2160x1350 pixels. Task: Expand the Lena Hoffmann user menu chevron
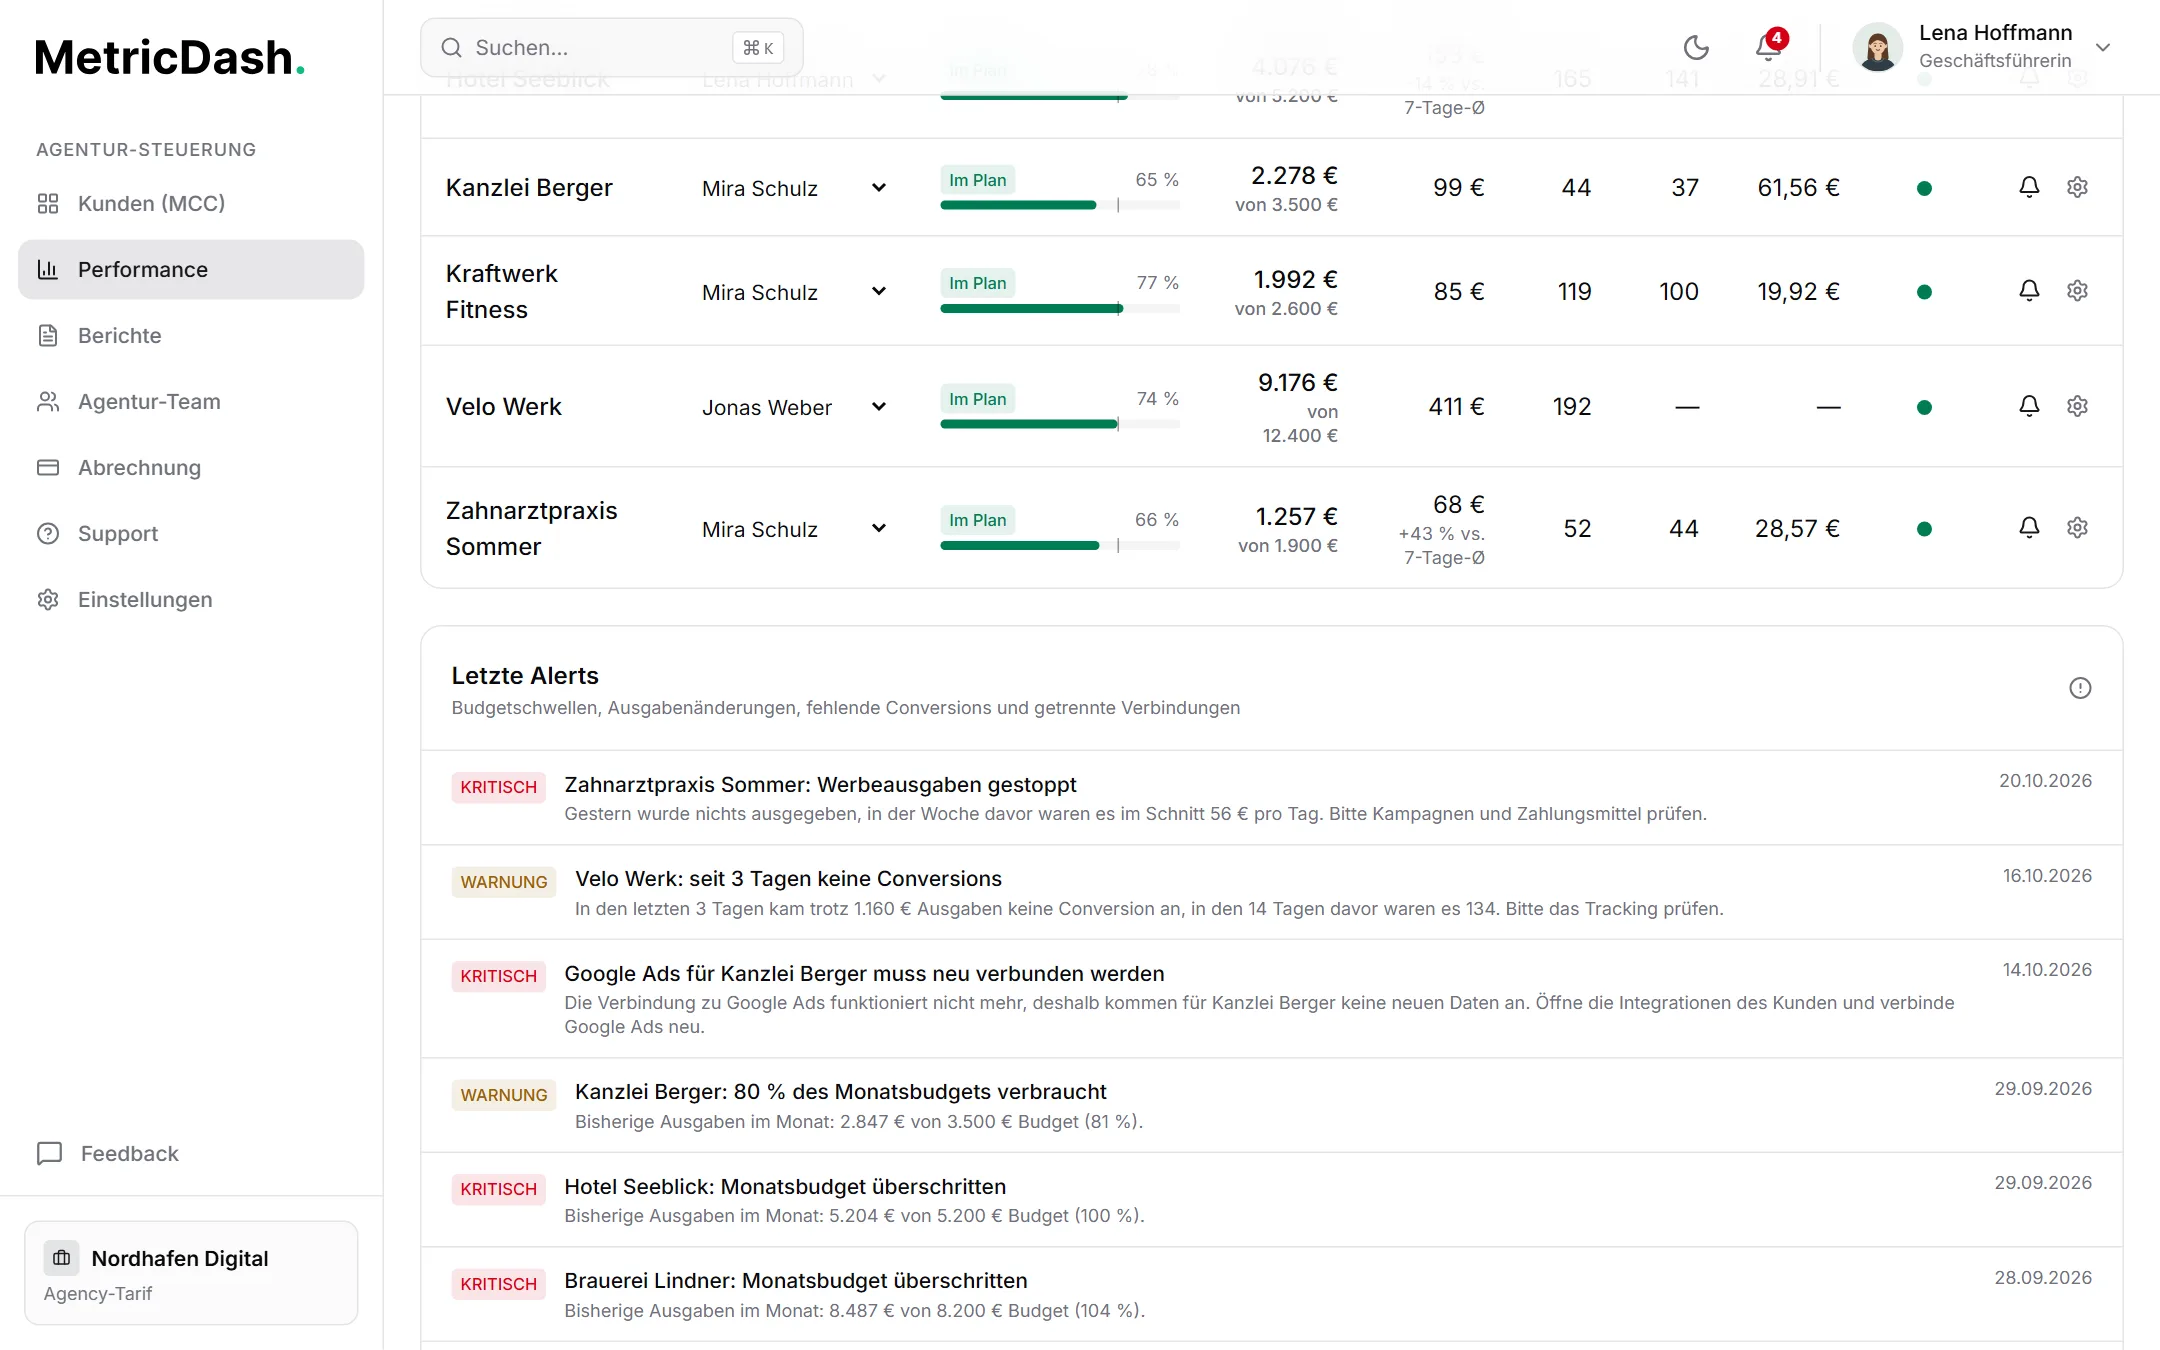pos(2103,47)
